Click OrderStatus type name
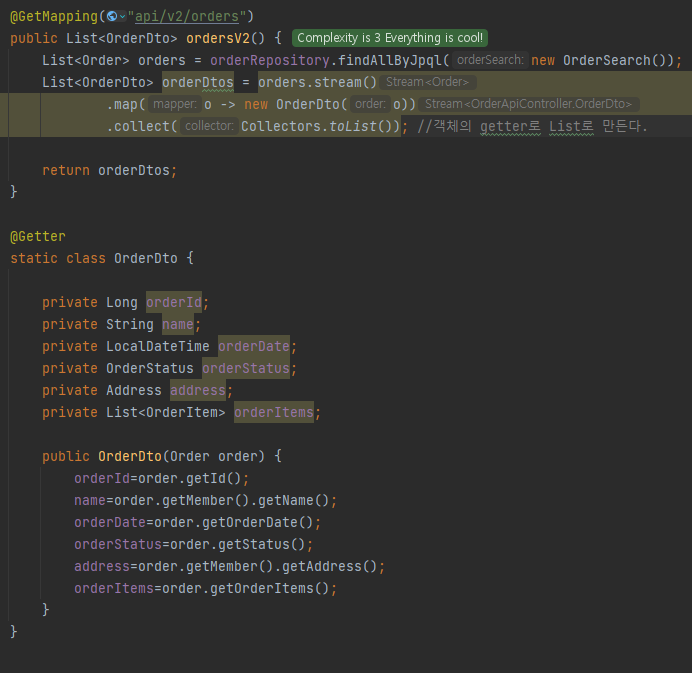This screenshot has width=692, height=673. coord(150,368)
